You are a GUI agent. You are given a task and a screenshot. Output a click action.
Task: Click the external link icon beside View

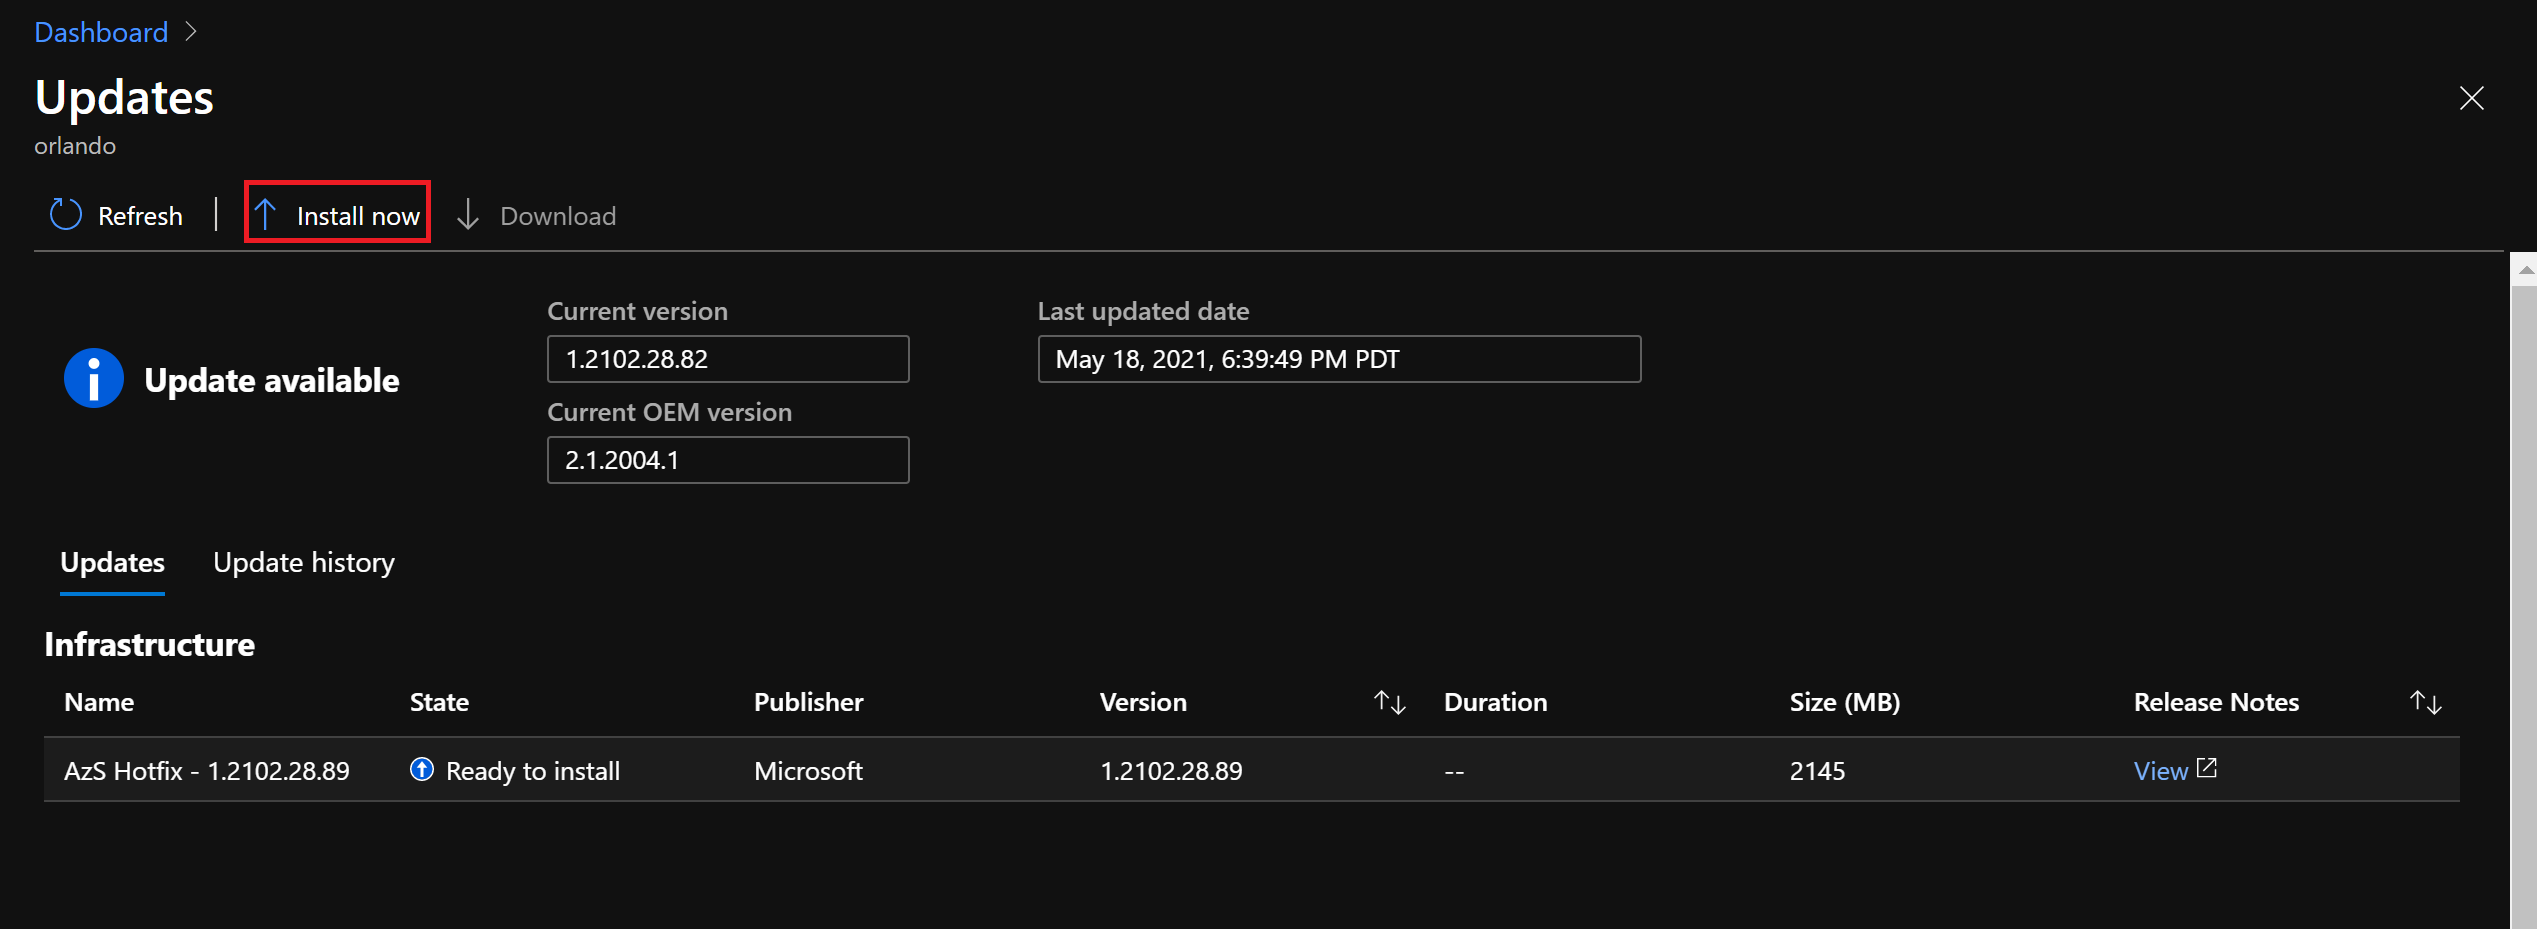click(x=2207, y=768)
